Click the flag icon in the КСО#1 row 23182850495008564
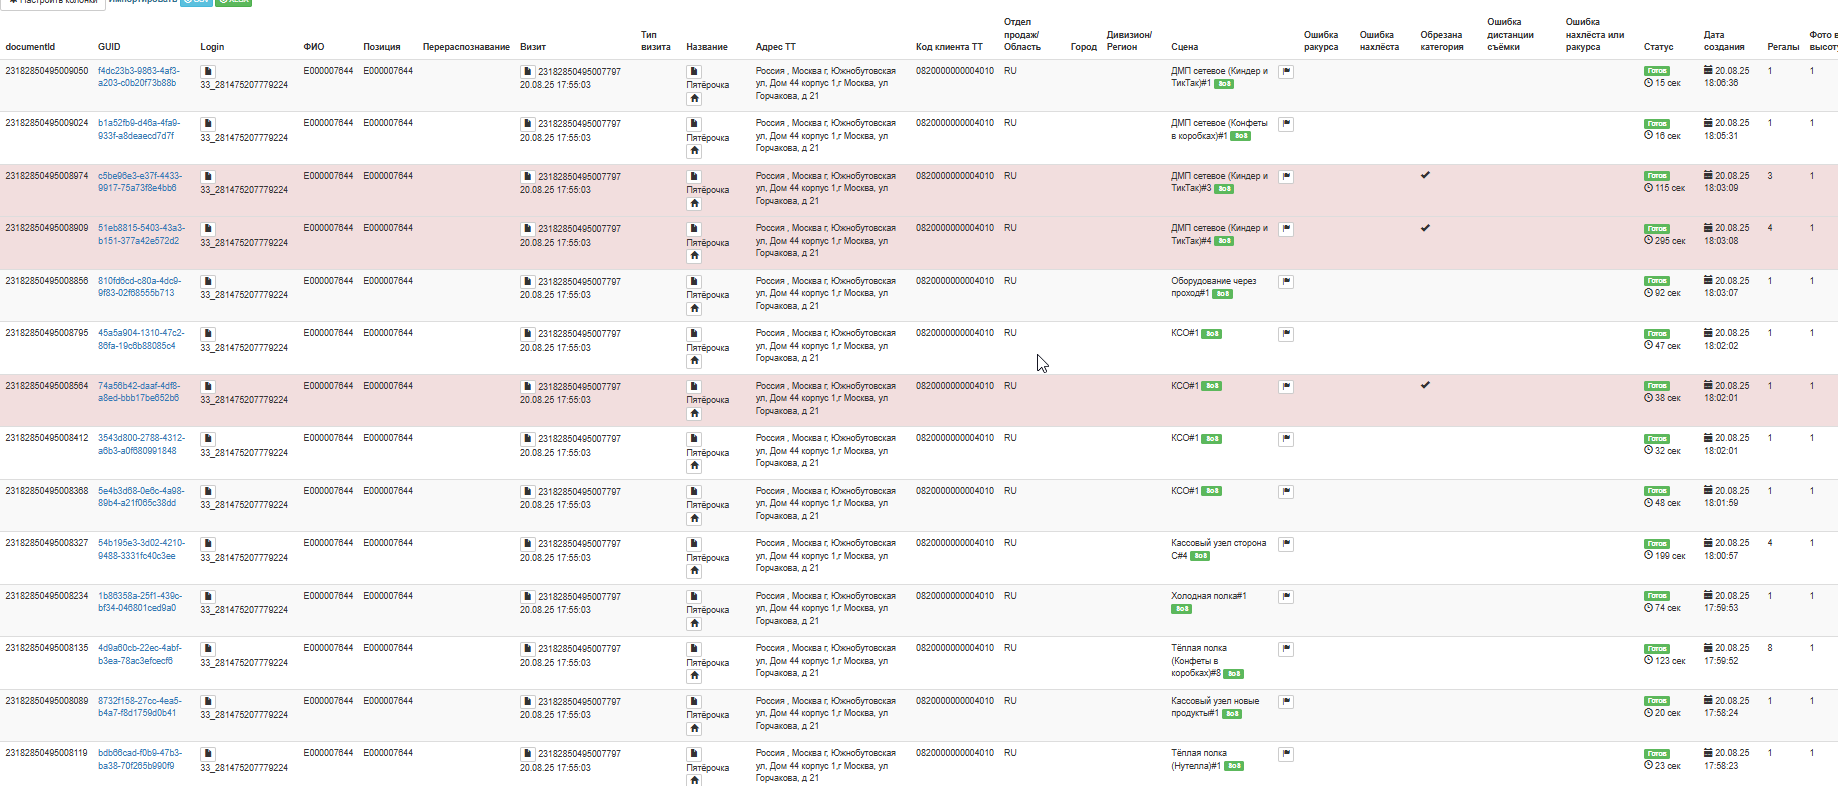 click(1286, 386)
